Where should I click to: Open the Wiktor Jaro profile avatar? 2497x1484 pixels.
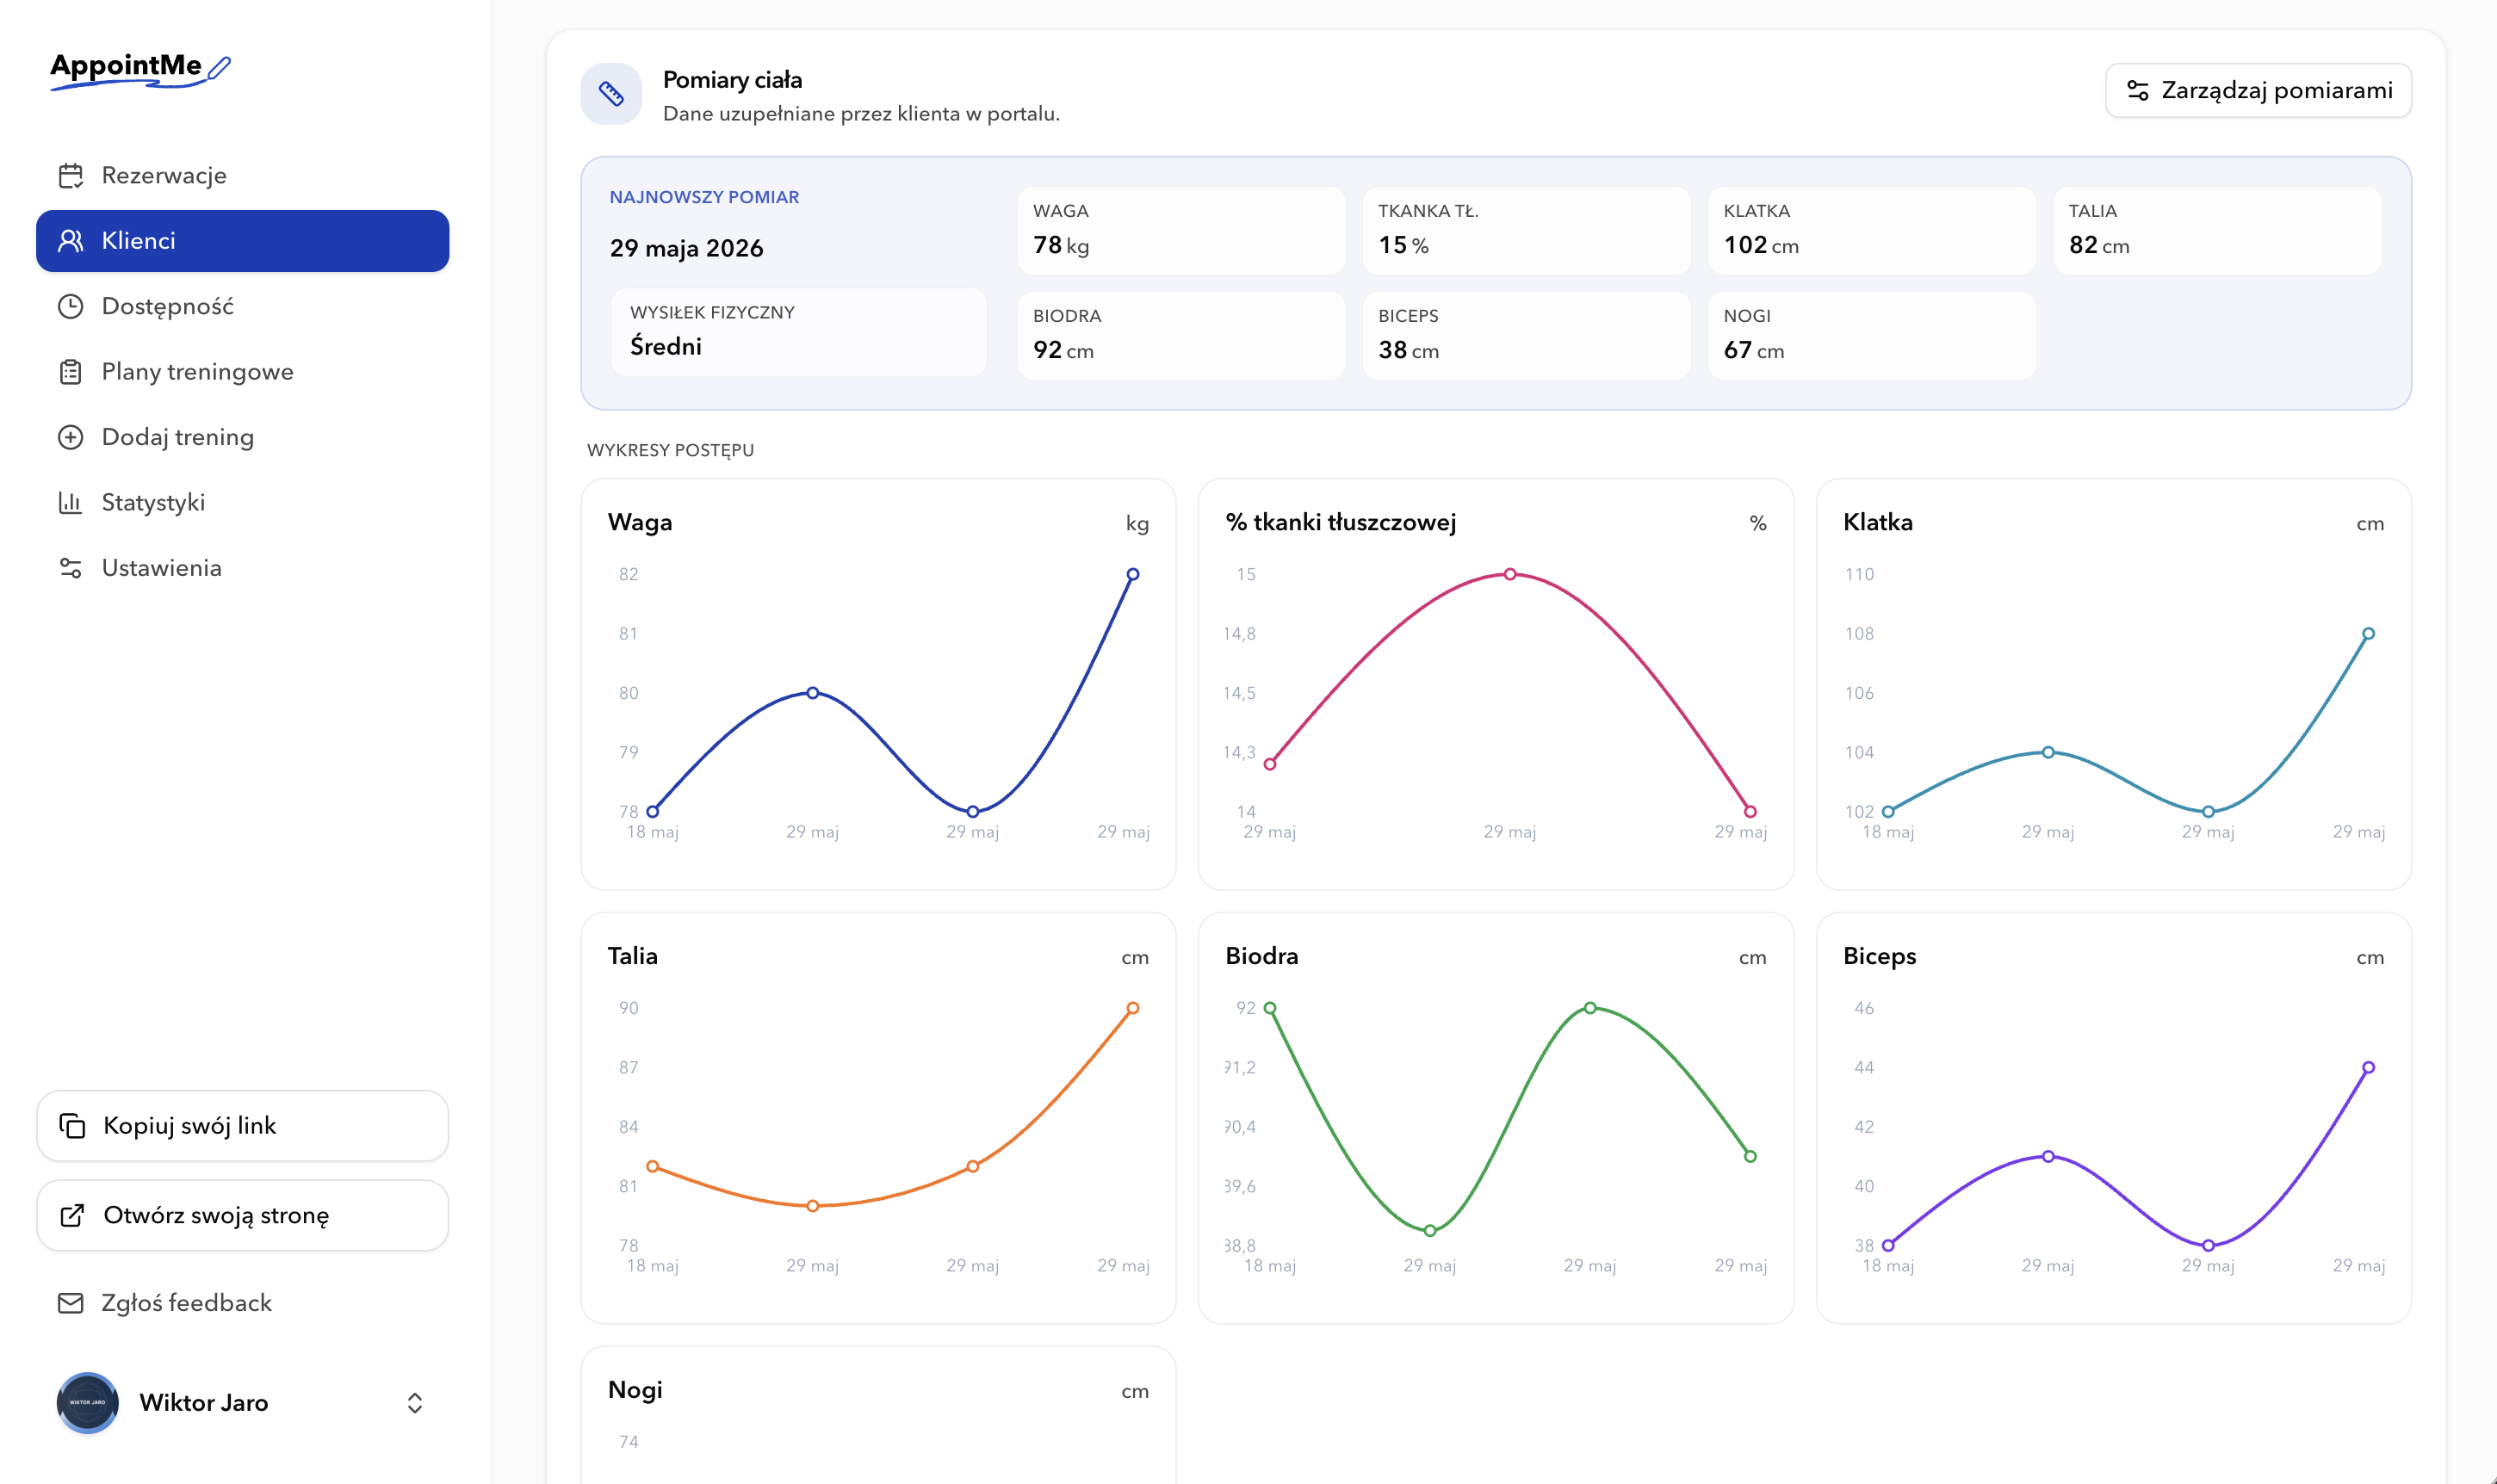[88, 1403]
